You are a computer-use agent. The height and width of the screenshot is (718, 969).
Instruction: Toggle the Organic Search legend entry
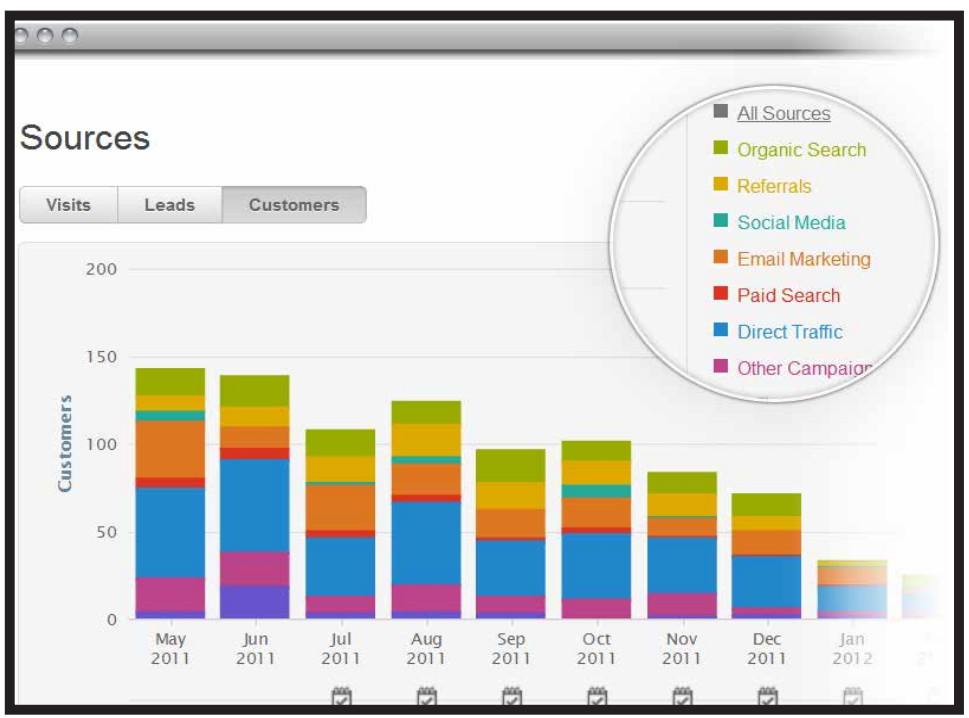pyautogui.click(x=802, y=150)
